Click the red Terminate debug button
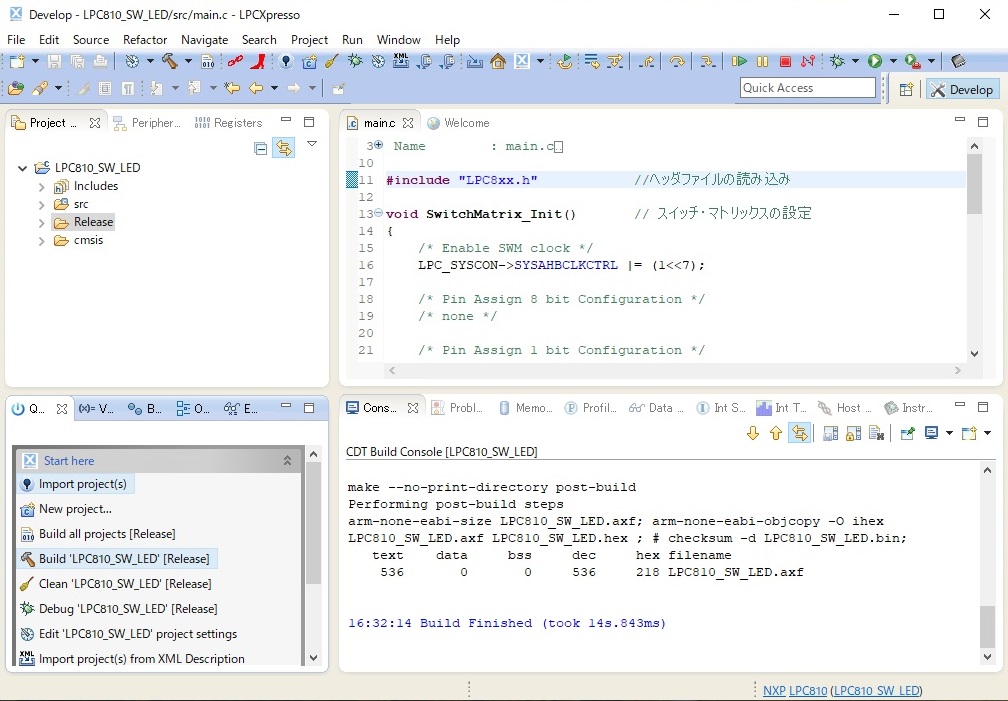The image size is (1008, 701). click(x=785, y=62)
